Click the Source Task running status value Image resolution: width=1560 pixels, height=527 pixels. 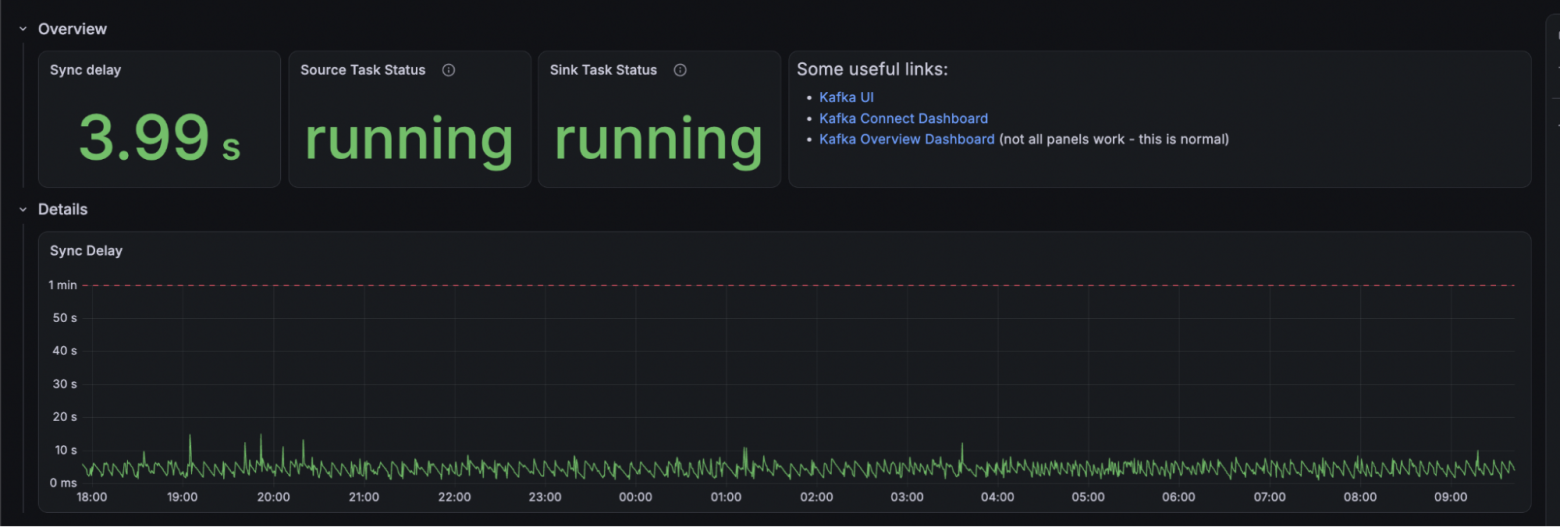pyautogui.click(x=409, y=138)
